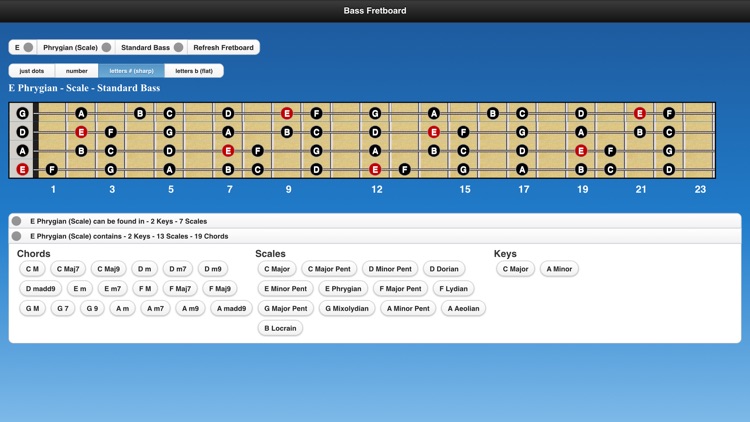Select letters # (sharp) display mode

point(132,71)
